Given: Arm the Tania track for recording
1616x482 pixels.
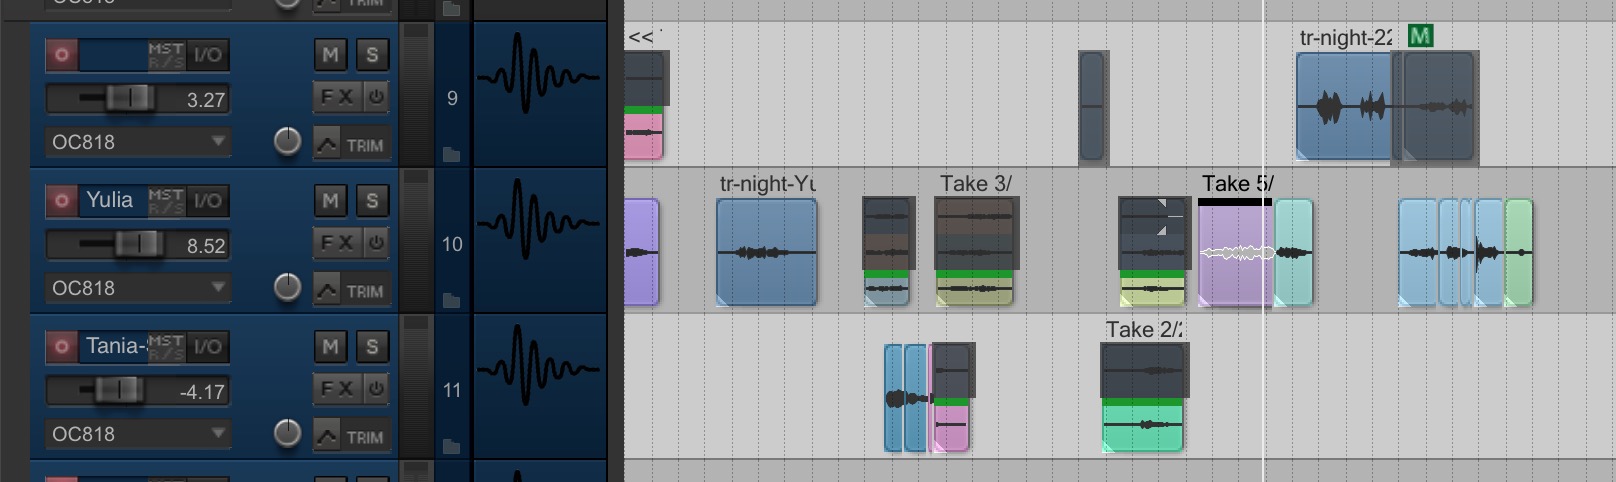Looking at the screenshot, I should [x=62, y=347].
